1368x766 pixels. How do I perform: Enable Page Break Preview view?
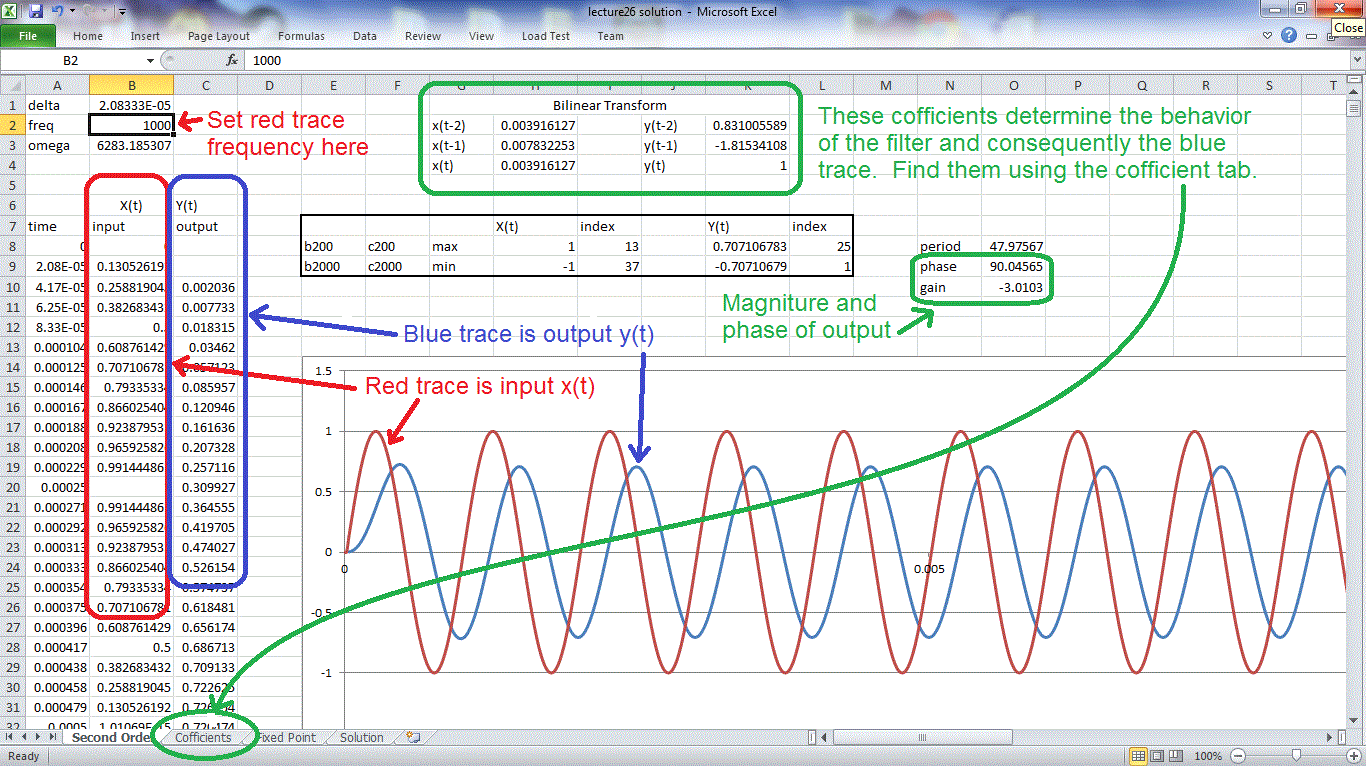pos(1177,756)
